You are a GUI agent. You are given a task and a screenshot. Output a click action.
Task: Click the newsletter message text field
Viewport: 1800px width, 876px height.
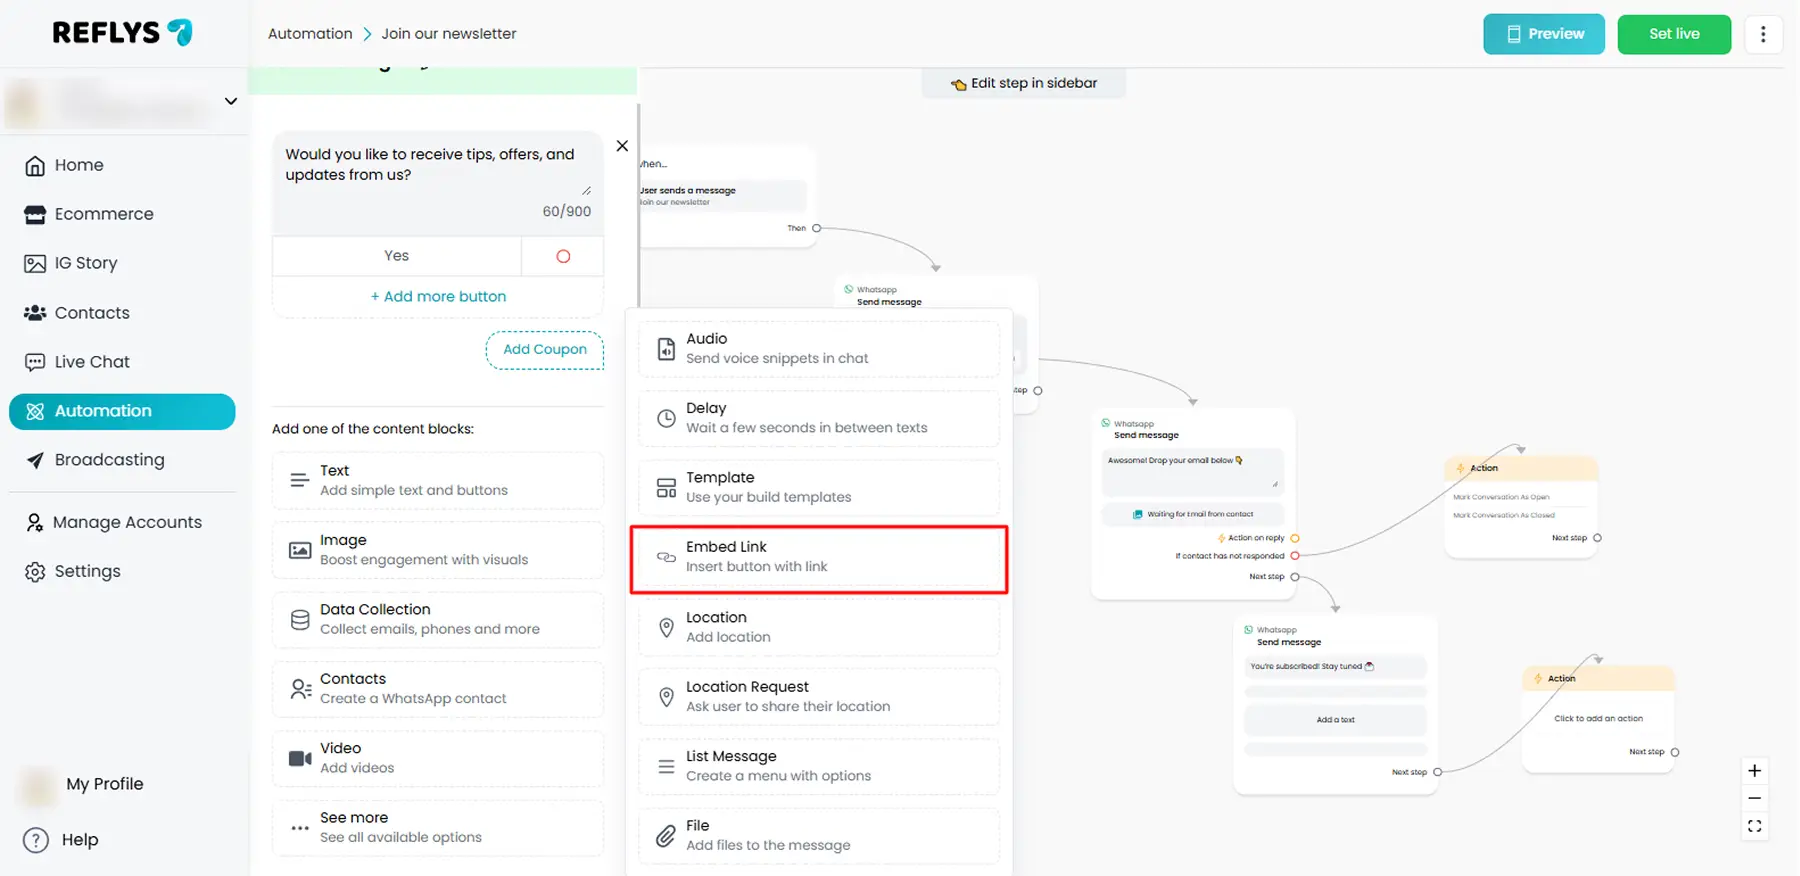tap(430, 165)
